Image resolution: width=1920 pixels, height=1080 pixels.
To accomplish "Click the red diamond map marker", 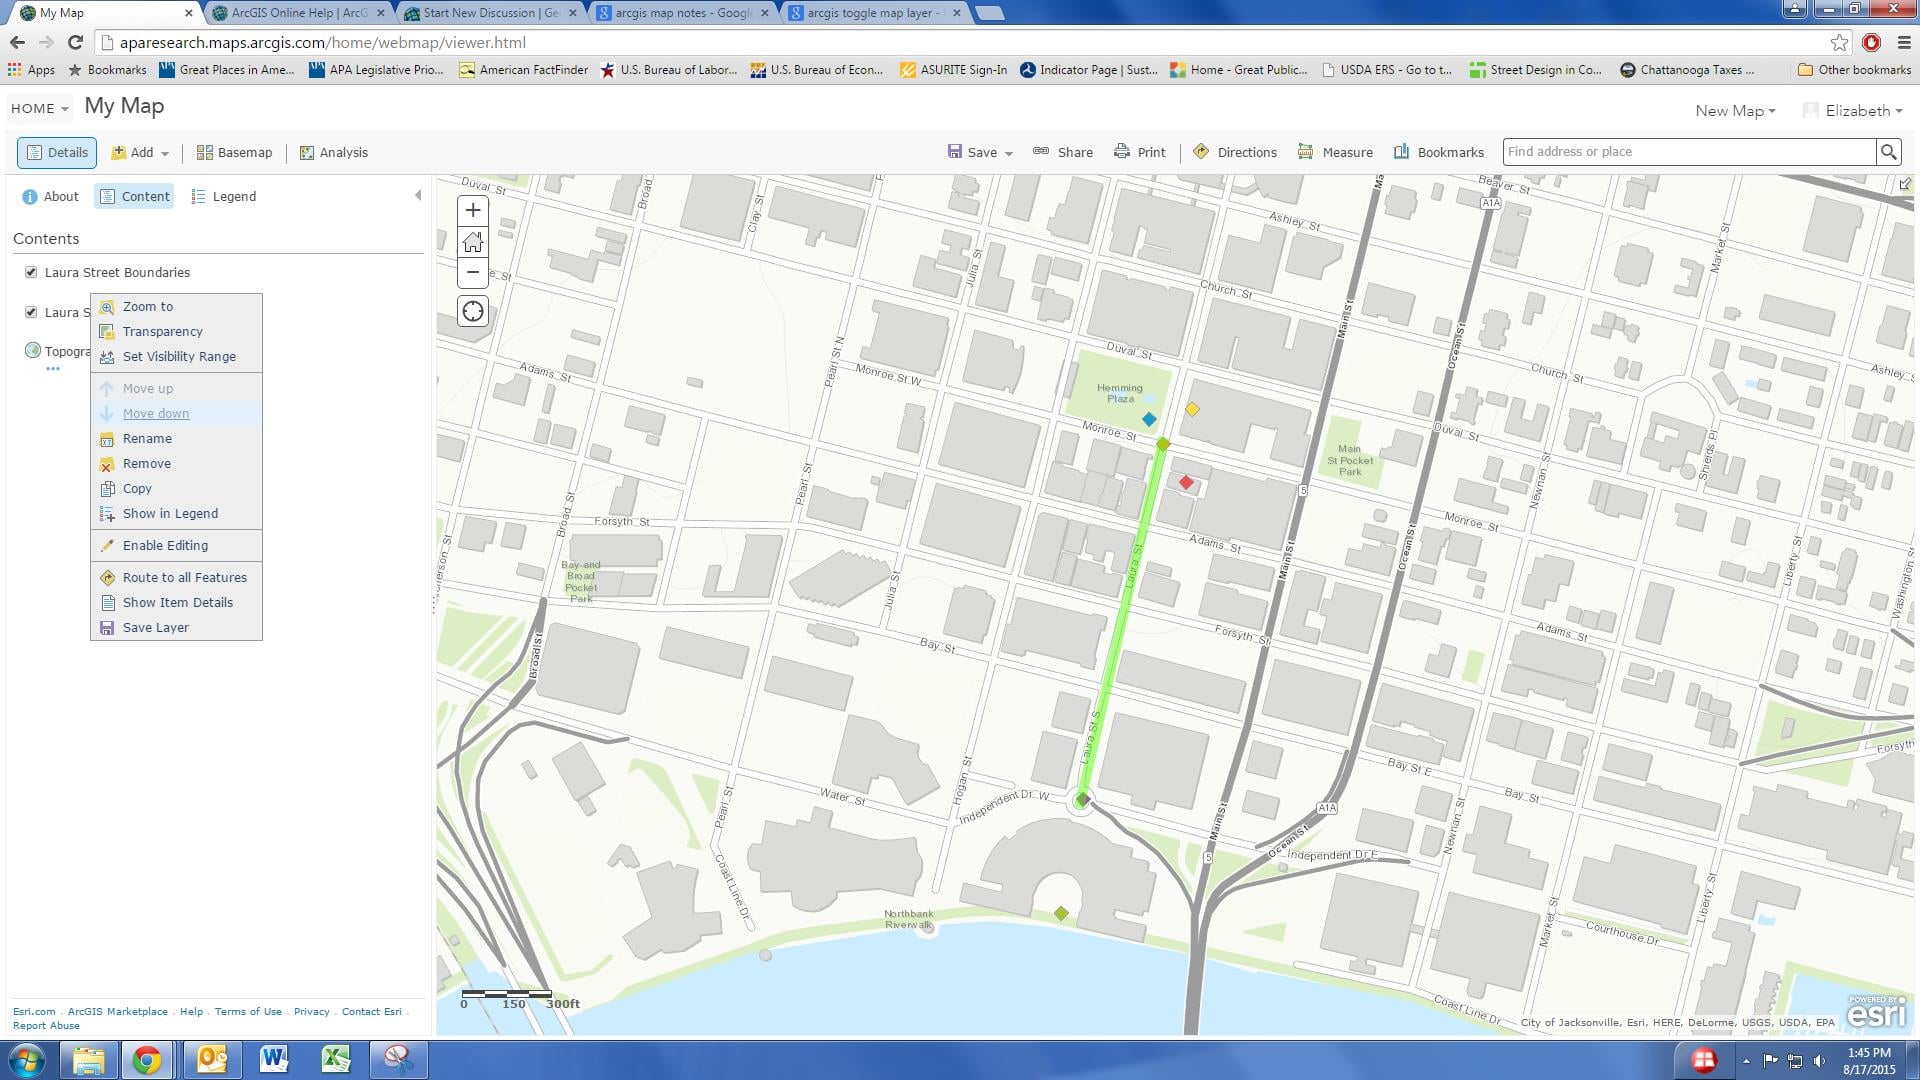I will [x=1186, y=482].
